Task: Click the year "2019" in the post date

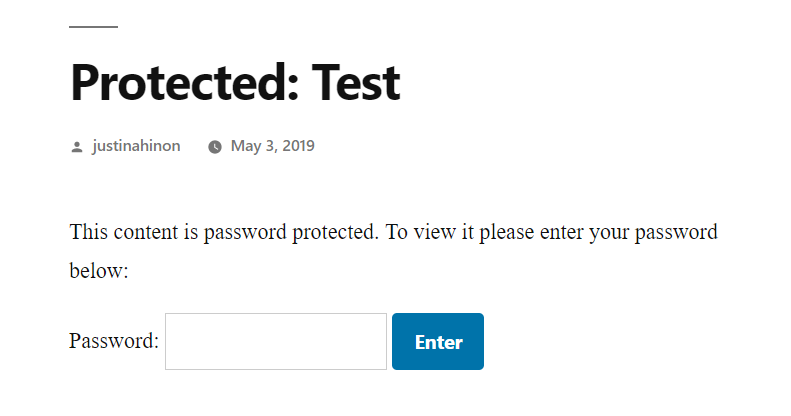Action: point(297,146)
